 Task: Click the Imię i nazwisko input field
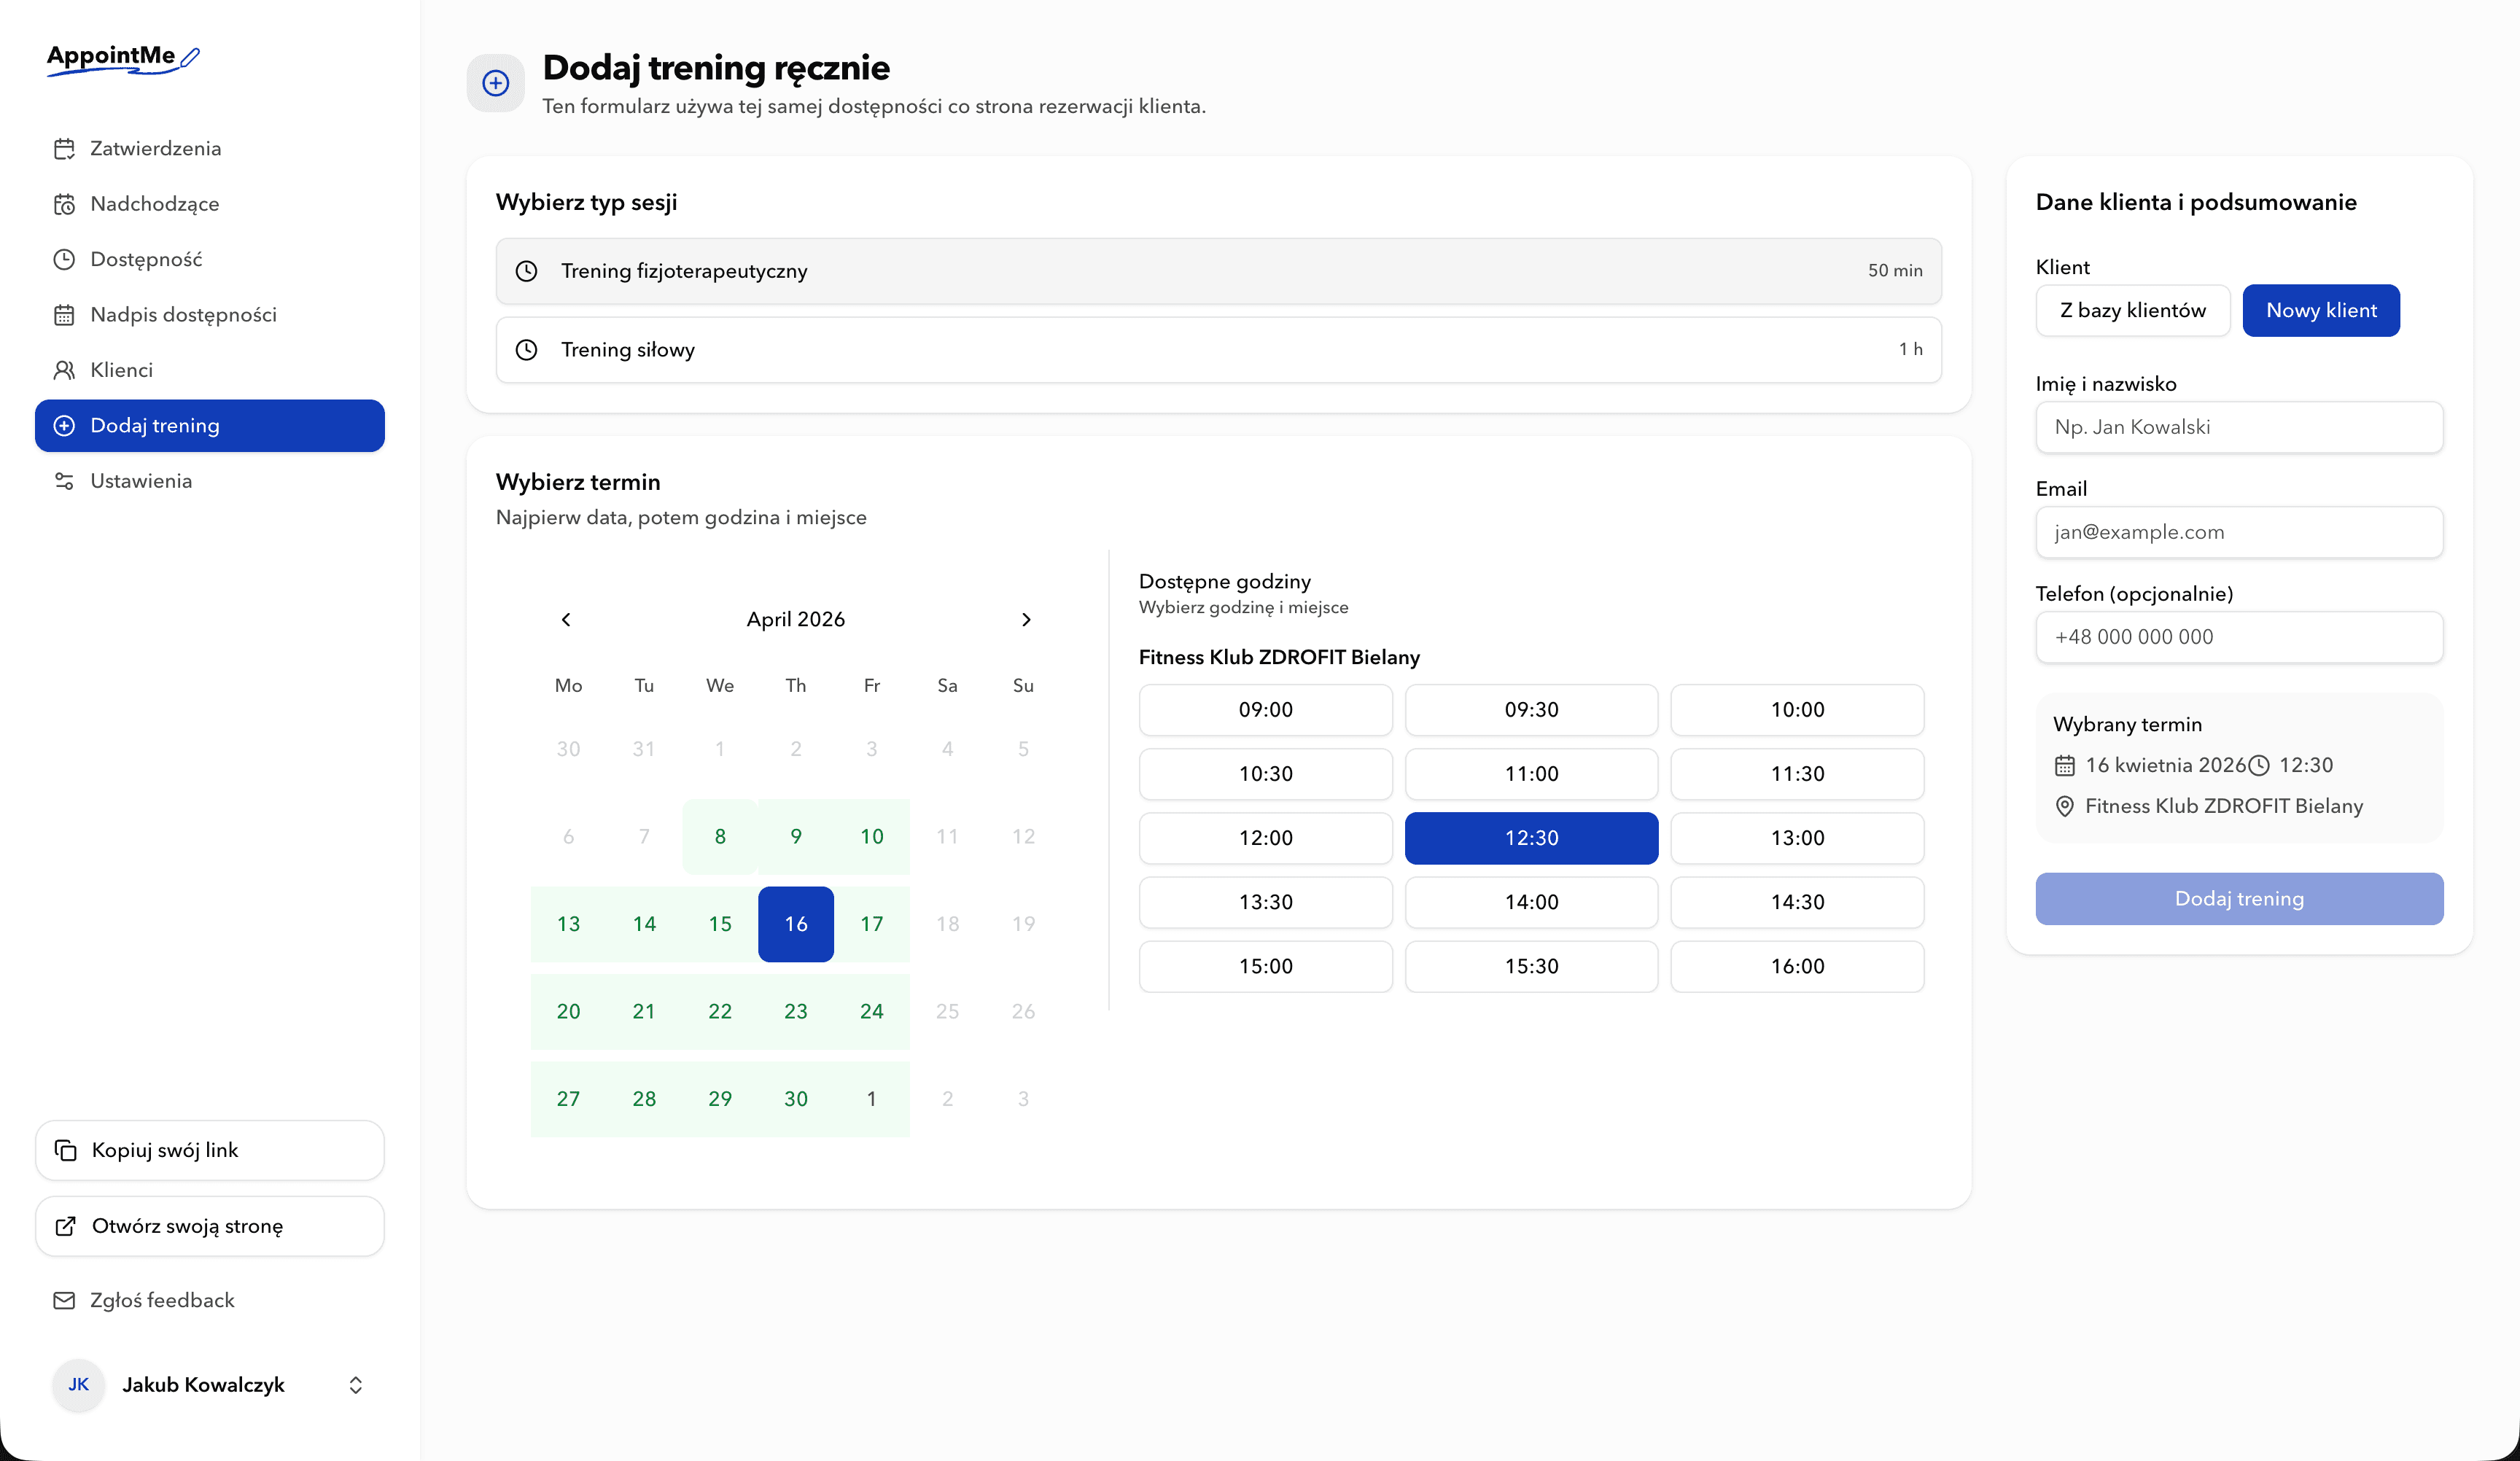[2238, 427]
